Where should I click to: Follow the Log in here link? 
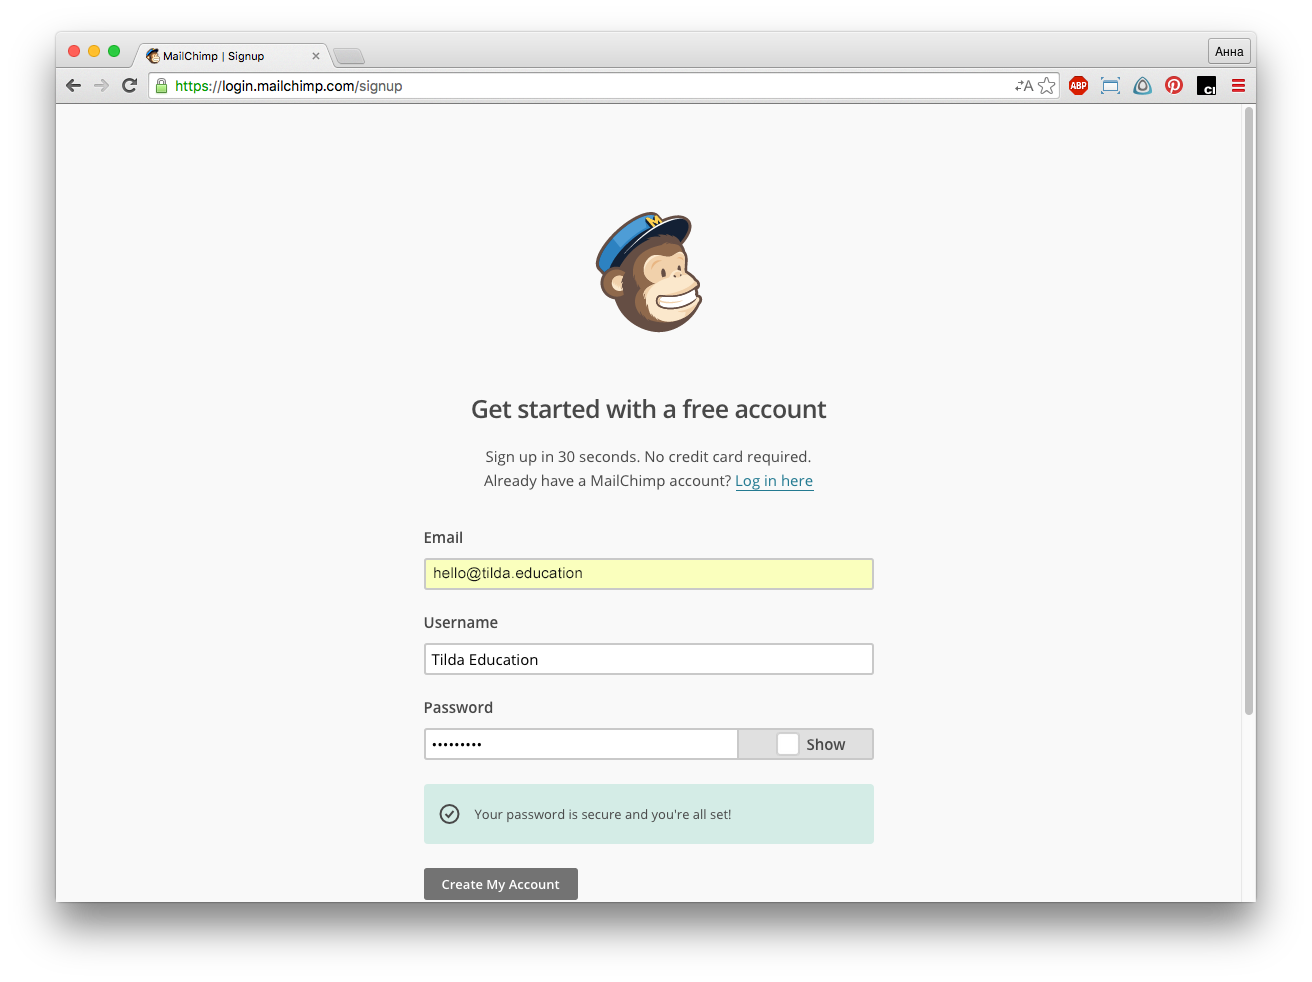pyautogui.click(x=774, y=481)
